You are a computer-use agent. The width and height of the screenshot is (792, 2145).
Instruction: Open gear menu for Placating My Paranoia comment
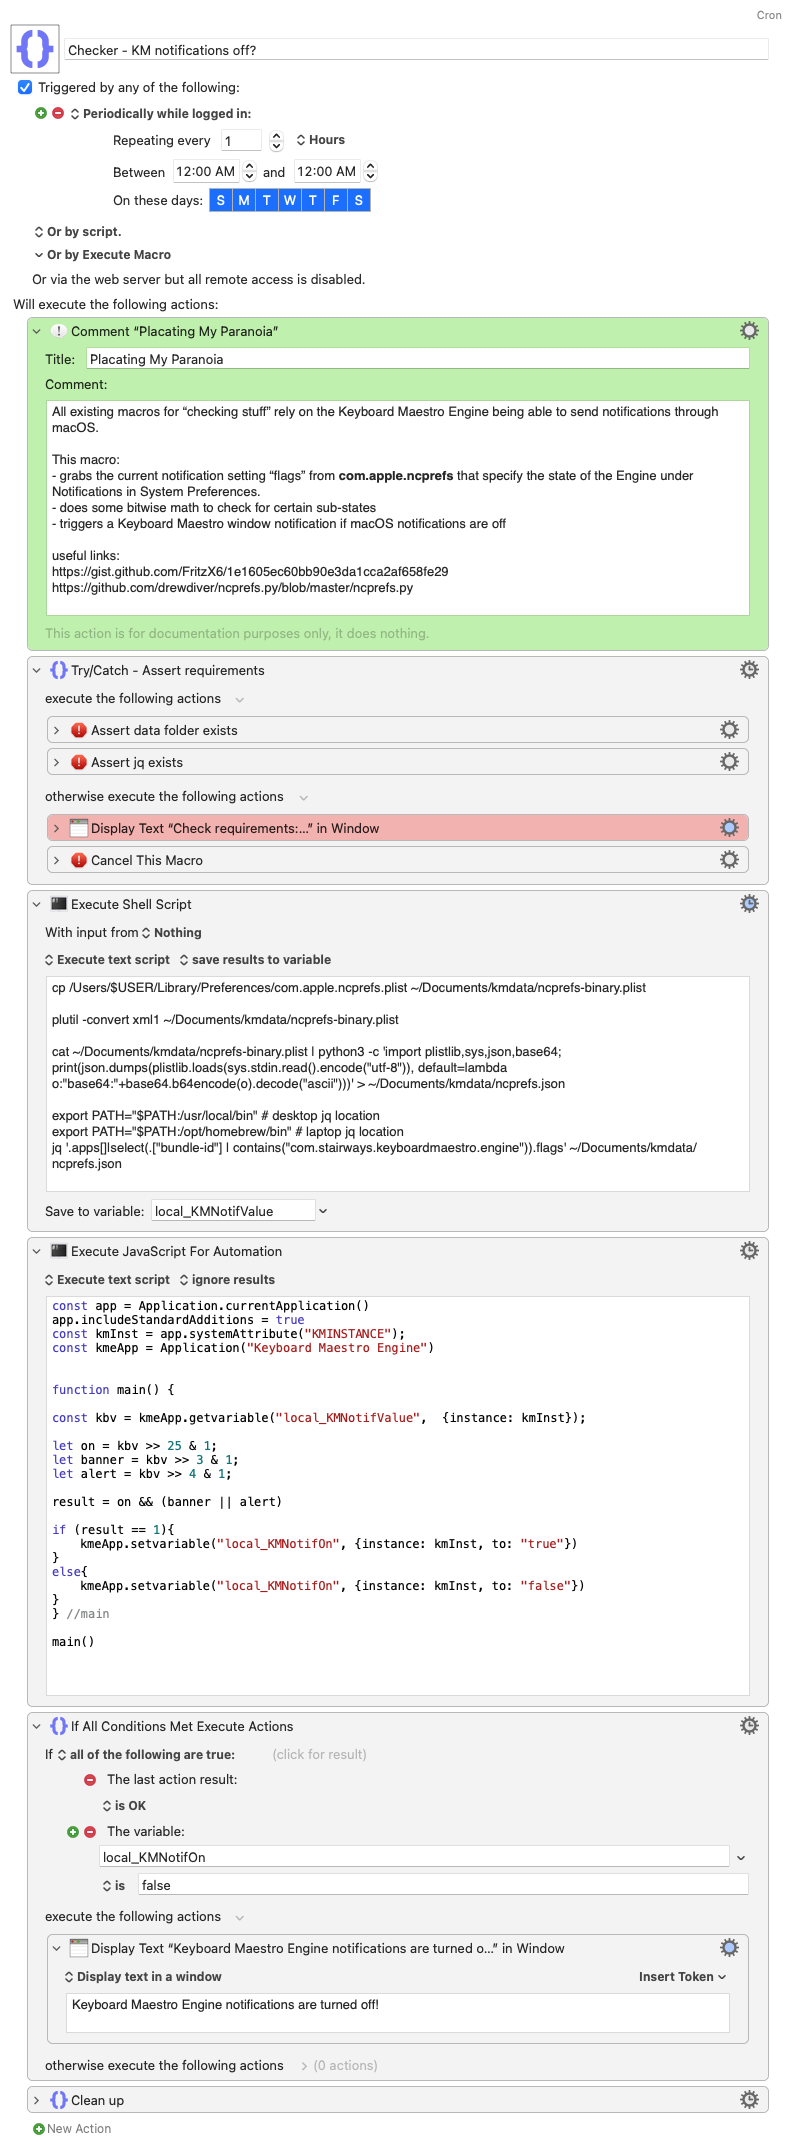point(748,331)
